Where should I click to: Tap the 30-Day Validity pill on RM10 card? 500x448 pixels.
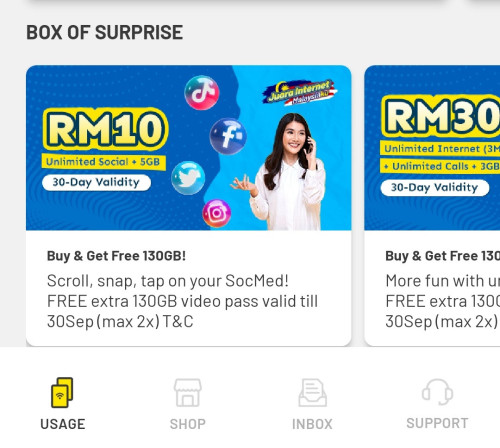96,183
